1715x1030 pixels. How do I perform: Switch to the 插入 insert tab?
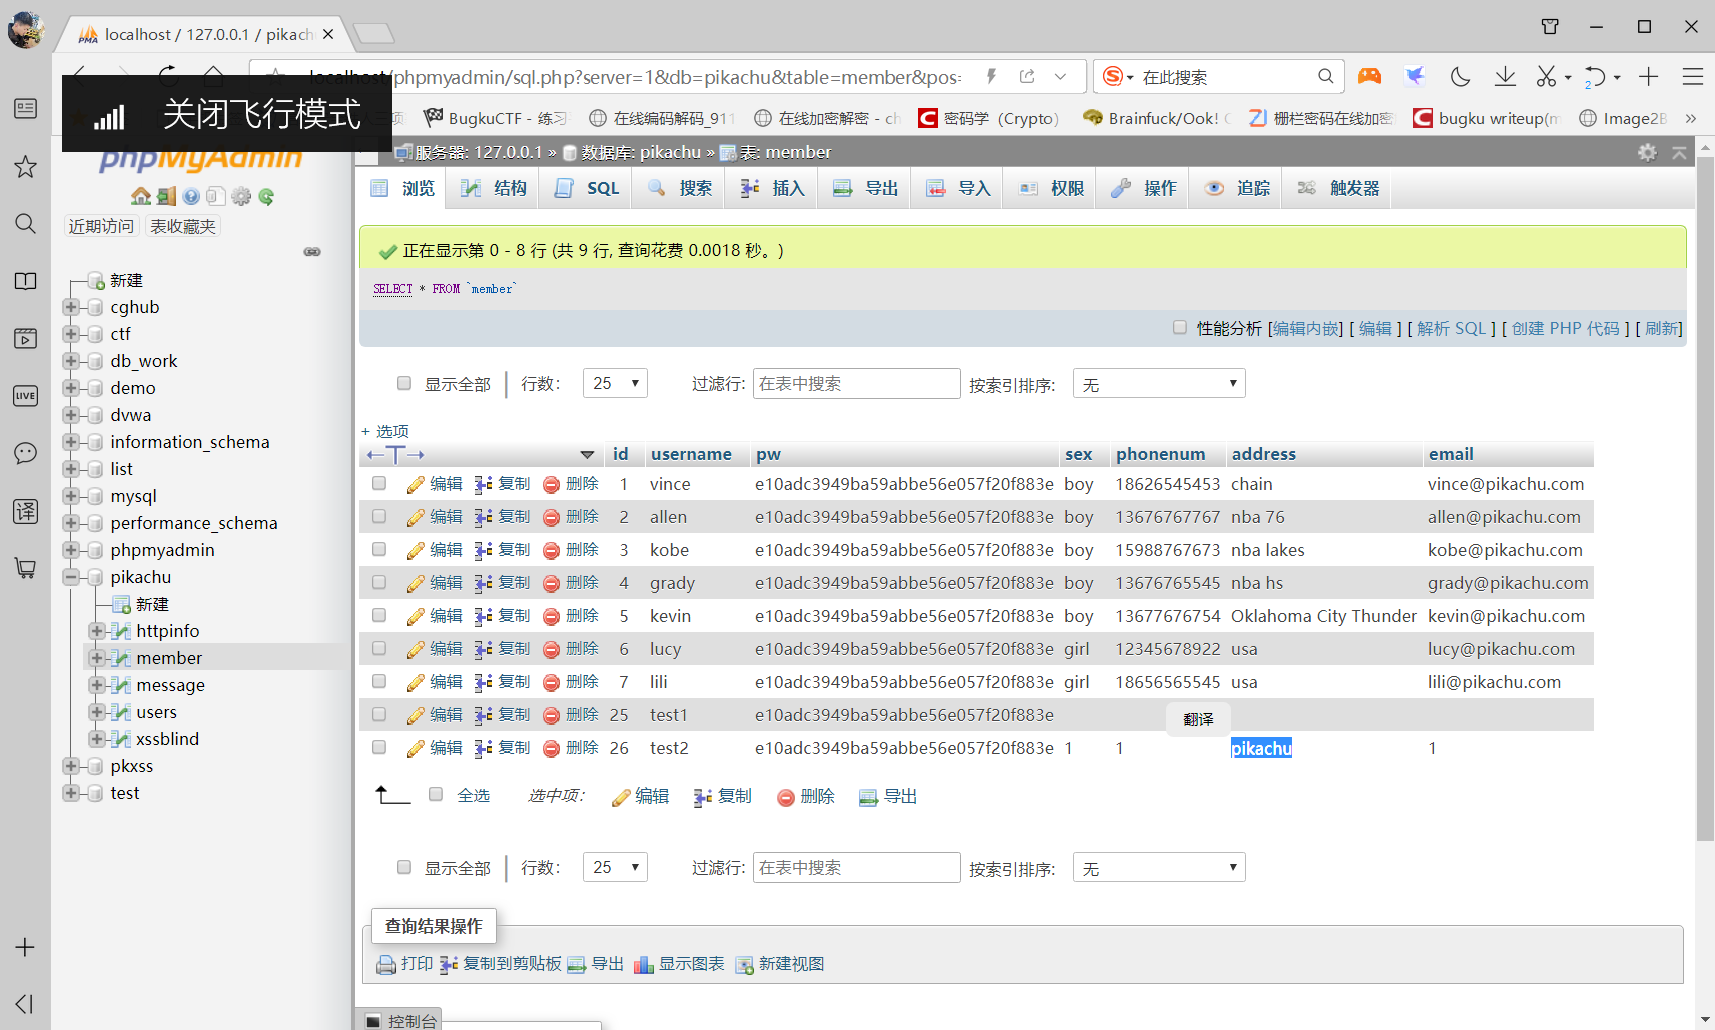pos(772,188)
